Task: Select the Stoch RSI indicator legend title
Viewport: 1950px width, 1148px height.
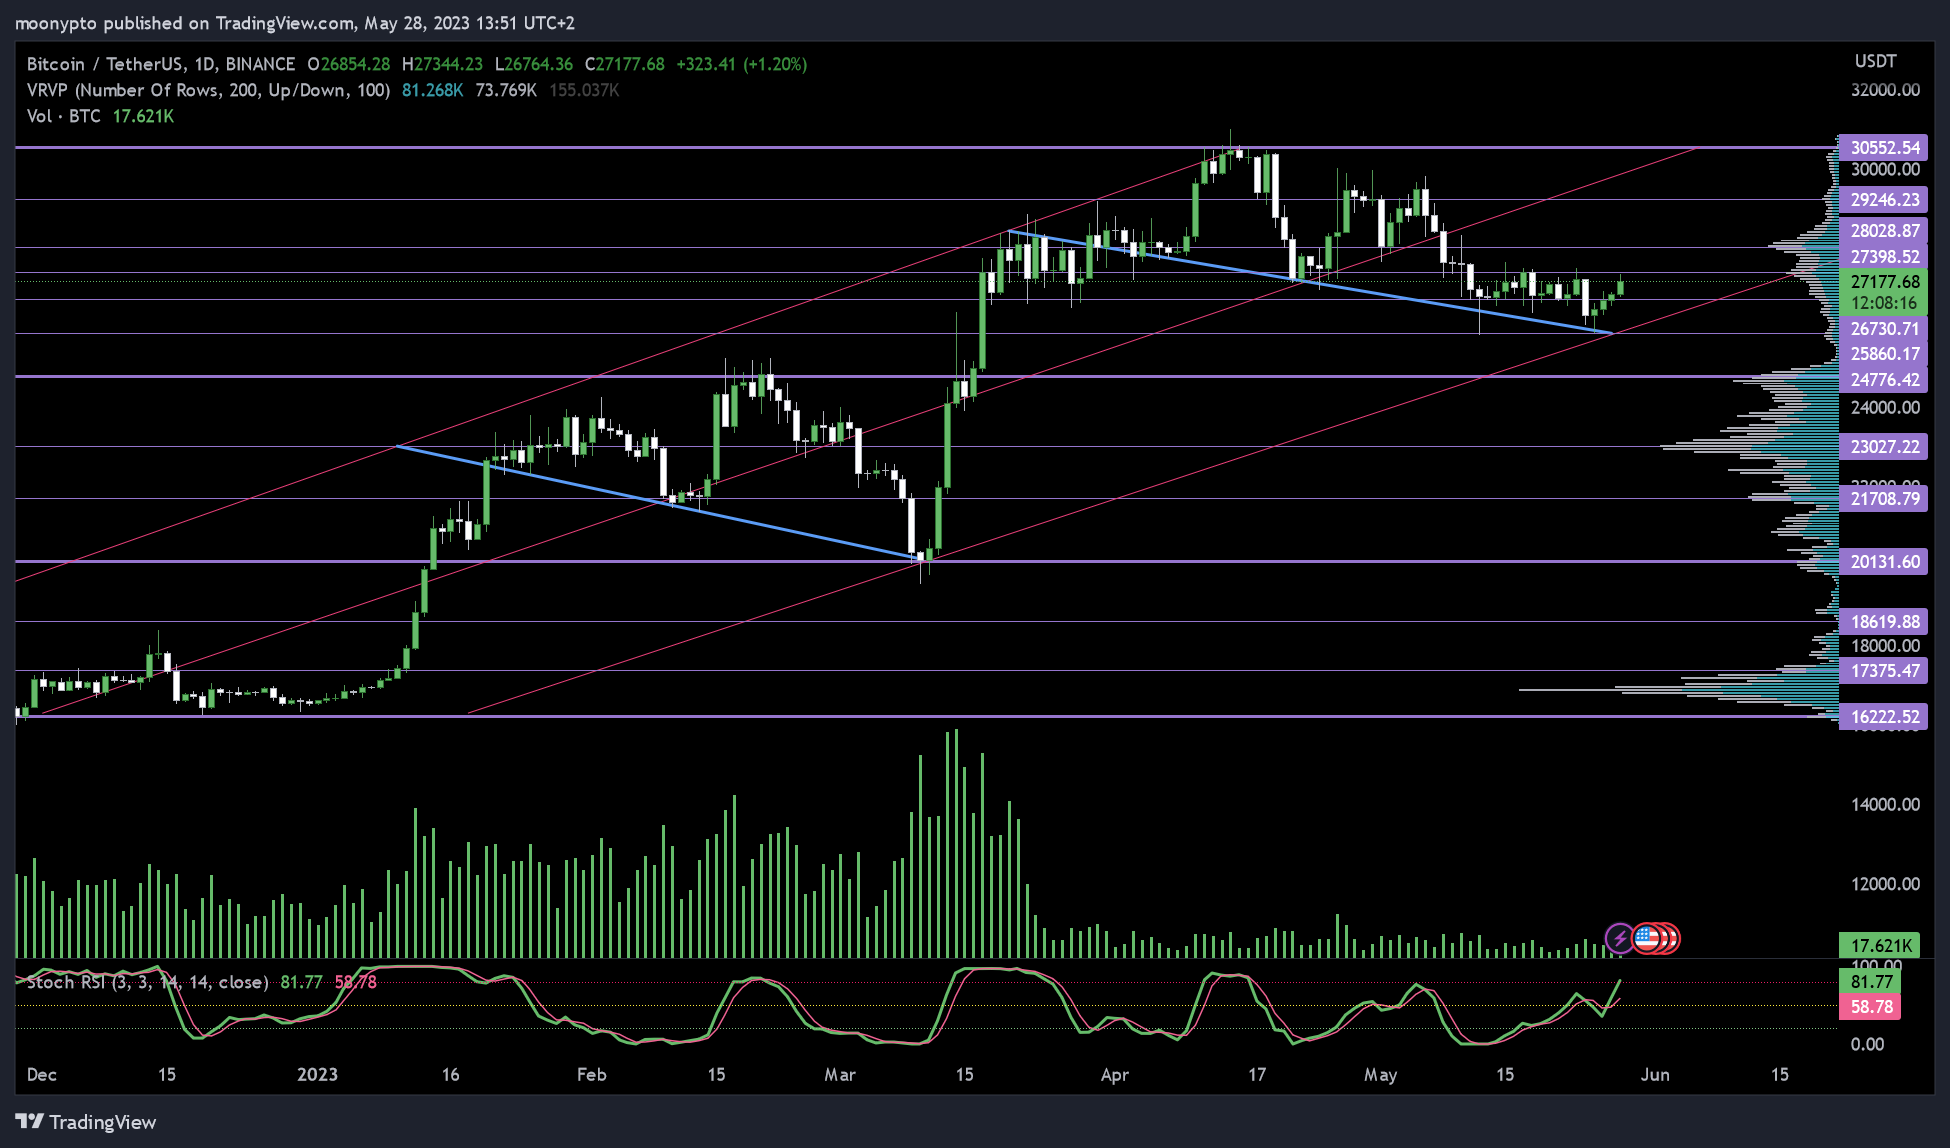Action: click(x=147, y=982)
